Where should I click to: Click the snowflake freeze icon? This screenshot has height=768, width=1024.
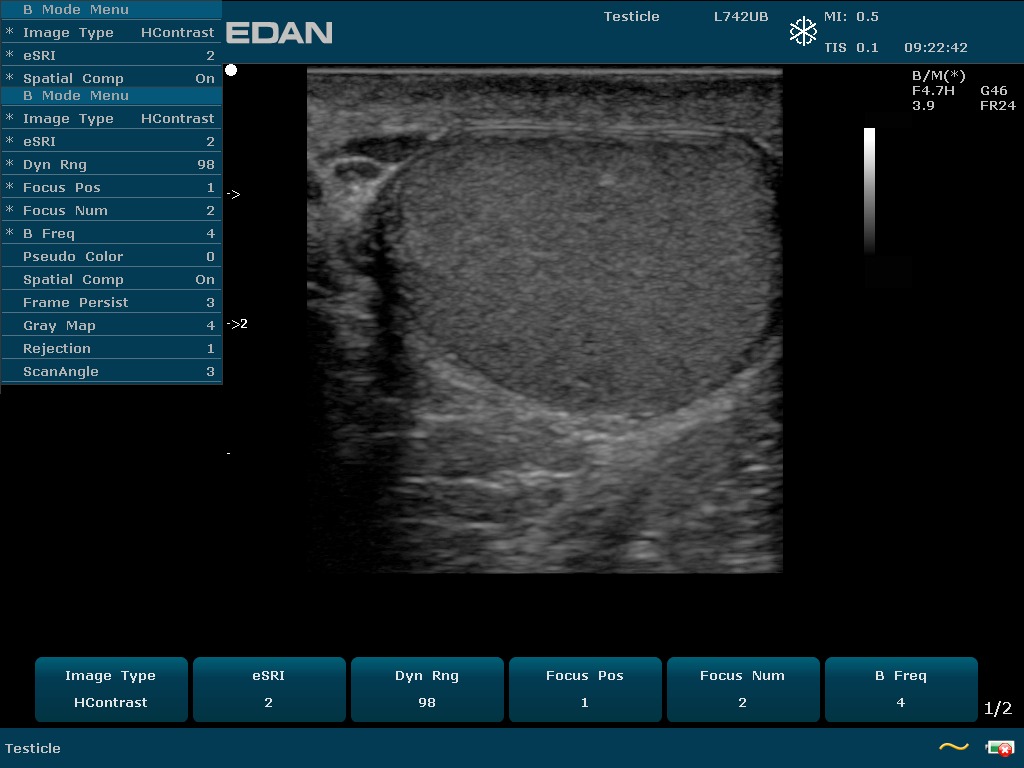click(x=803, y=32)
